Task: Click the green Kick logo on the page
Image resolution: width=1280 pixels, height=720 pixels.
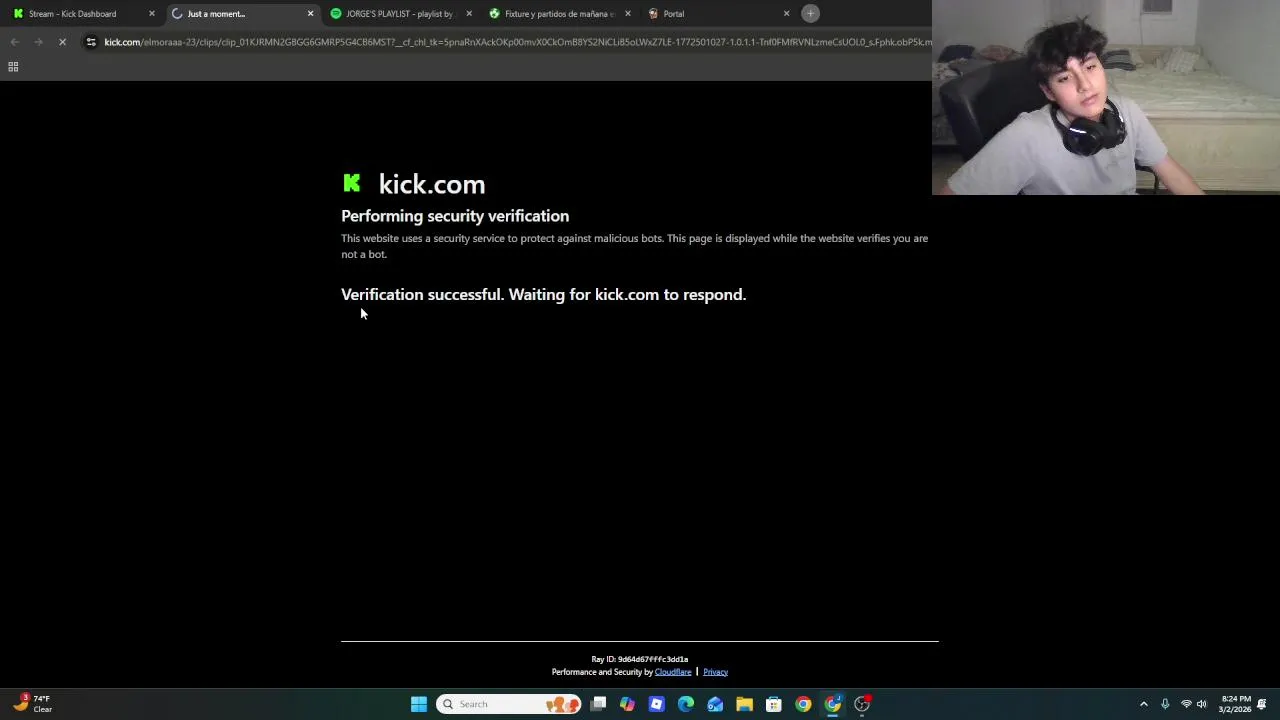Action: [352, 183]
